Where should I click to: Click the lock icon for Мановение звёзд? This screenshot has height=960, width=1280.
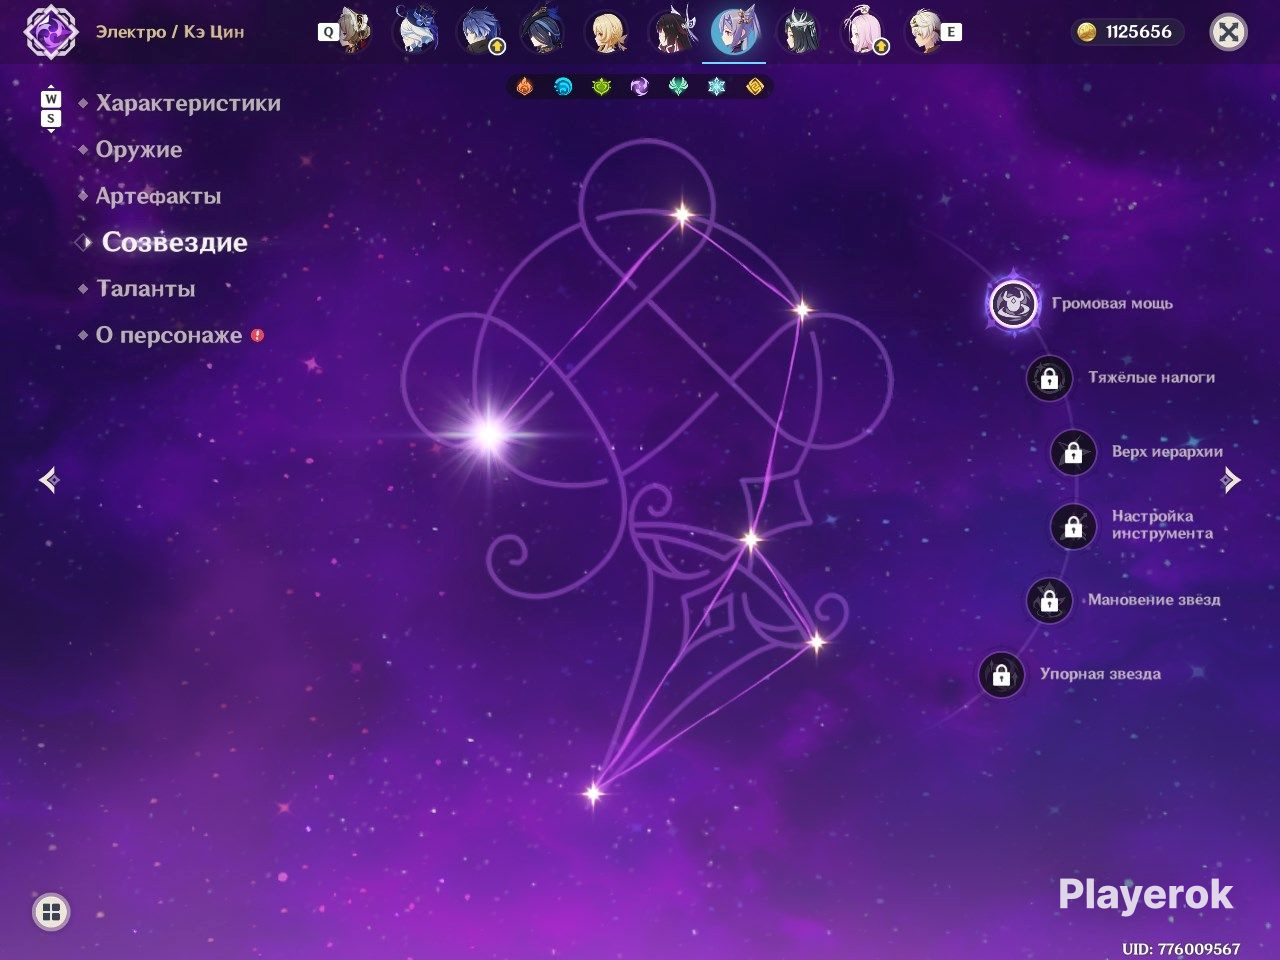[x=1049, y=600]
